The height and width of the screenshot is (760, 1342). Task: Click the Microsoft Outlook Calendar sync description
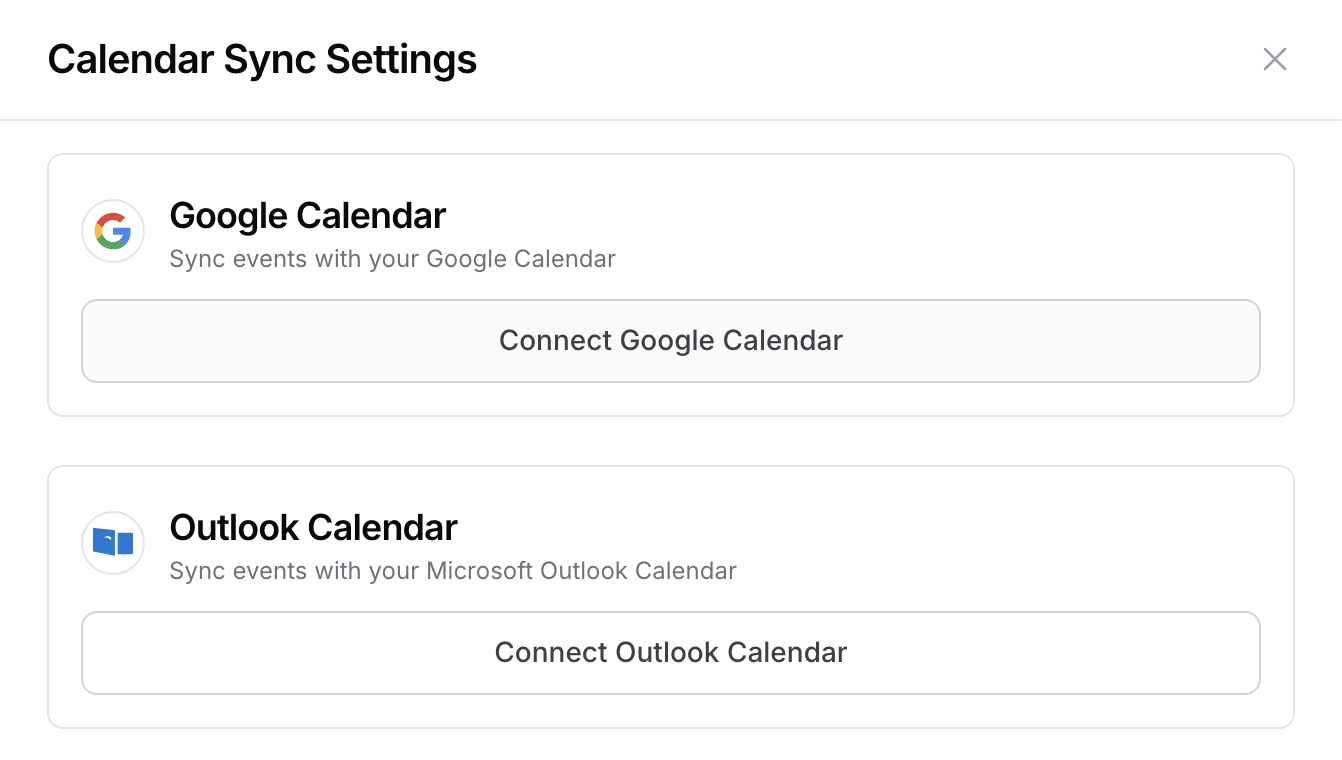(452, 571)
